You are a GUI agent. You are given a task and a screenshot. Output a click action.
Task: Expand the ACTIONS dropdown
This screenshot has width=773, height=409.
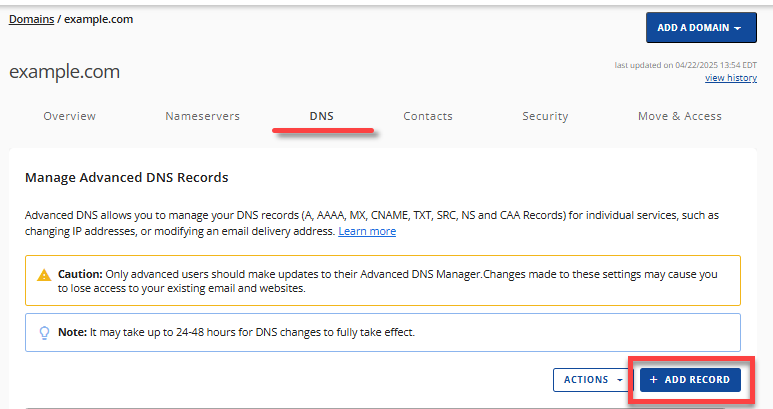pos(593,380)
